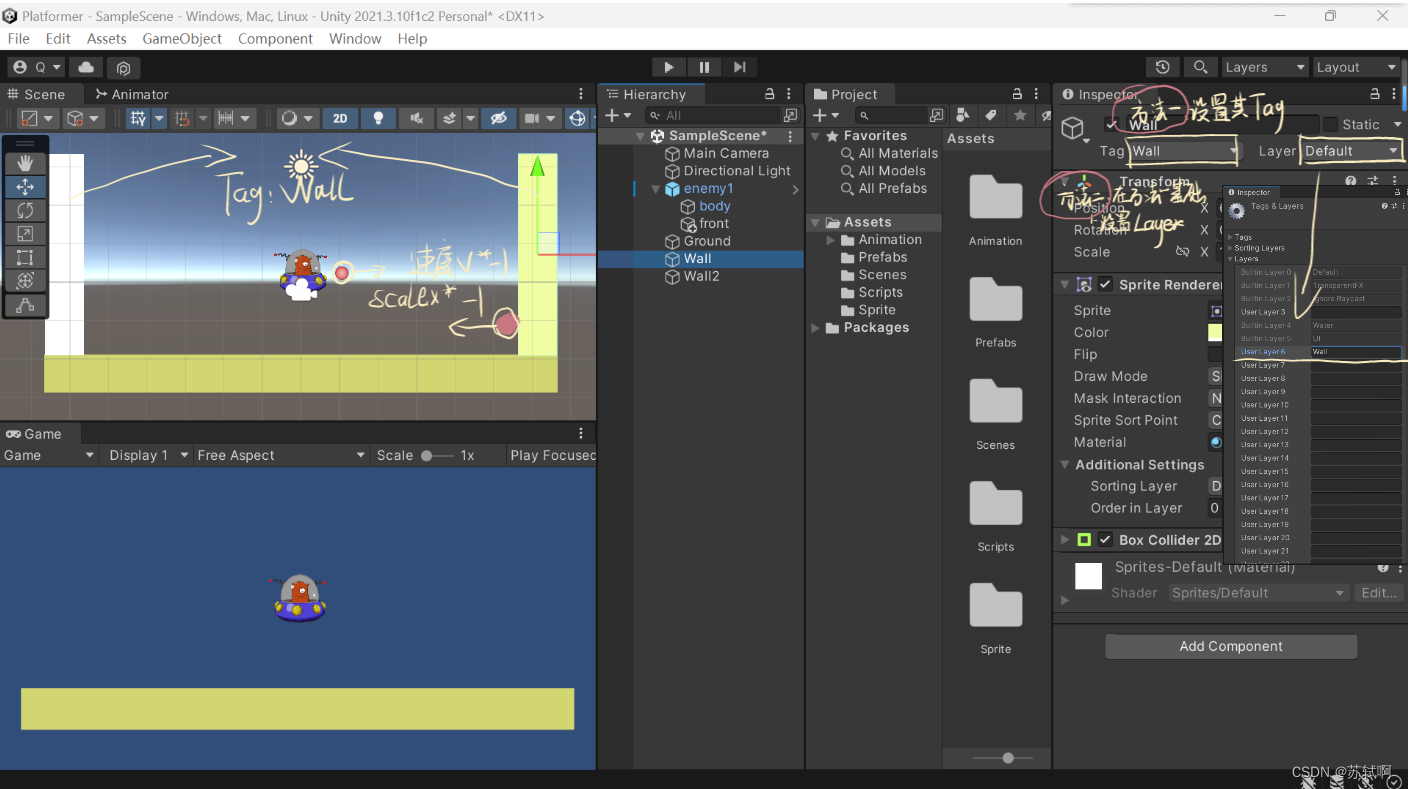Open the Display 1 dropdown
1408x789 pixels.
coord(148,455)
